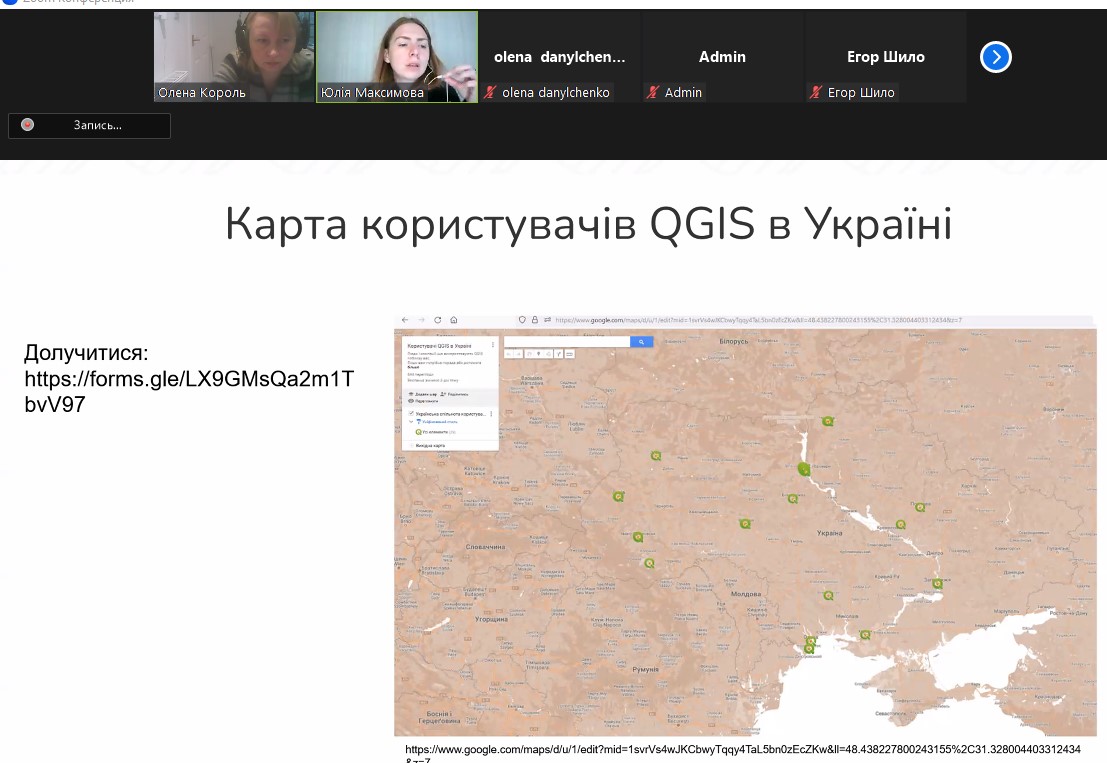Screen dimensions: 1107x763
Task: Click olena danylchenko's muted microphone icon
Action: (491, 93)
